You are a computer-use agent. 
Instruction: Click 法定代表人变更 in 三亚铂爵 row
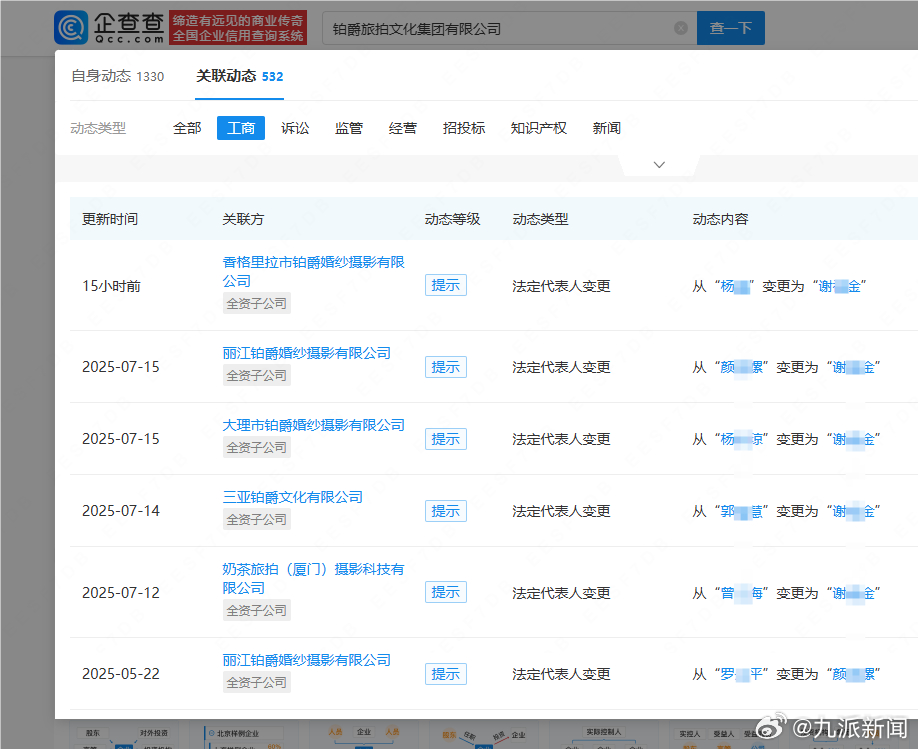561,511
